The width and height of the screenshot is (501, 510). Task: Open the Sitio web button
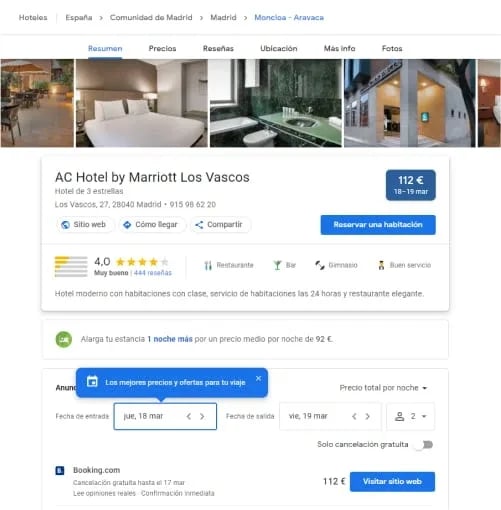coord(84,225)
